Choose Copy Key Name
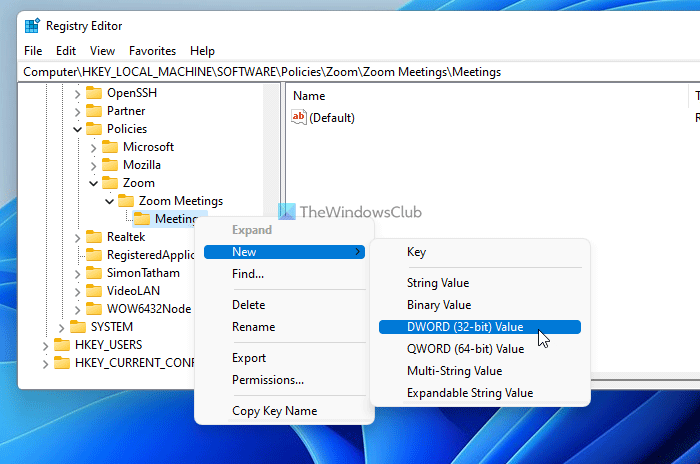 [284, 411]
